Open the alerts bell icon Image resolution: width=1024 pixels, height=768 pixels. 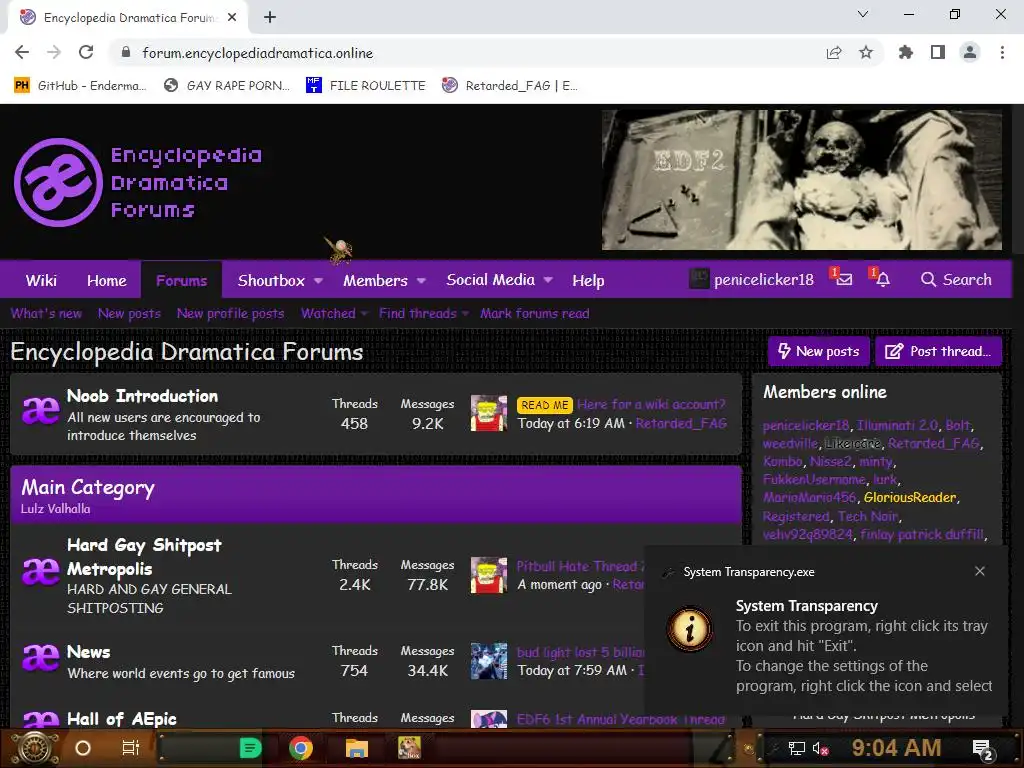tap(882, 279)
